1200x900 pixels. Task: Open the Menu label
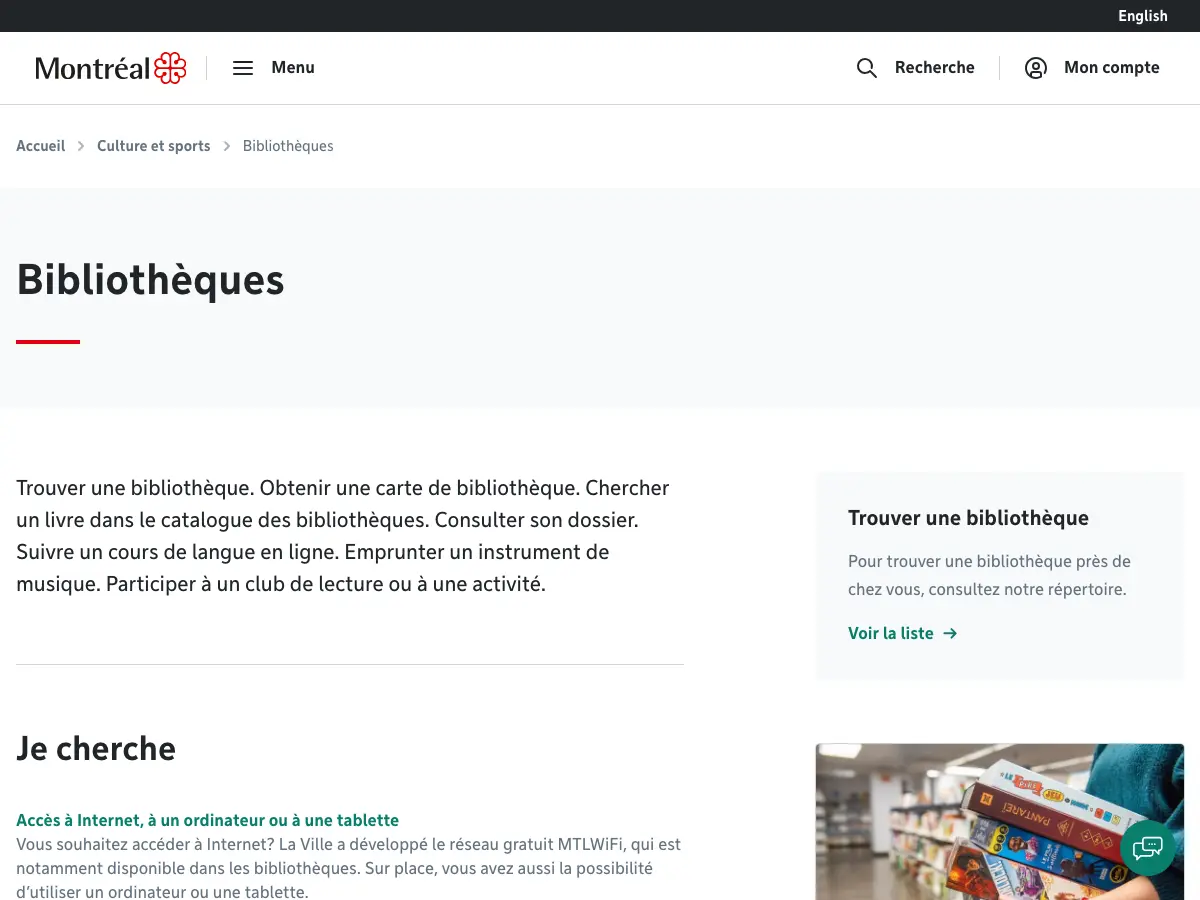click(x=293, y=68)
